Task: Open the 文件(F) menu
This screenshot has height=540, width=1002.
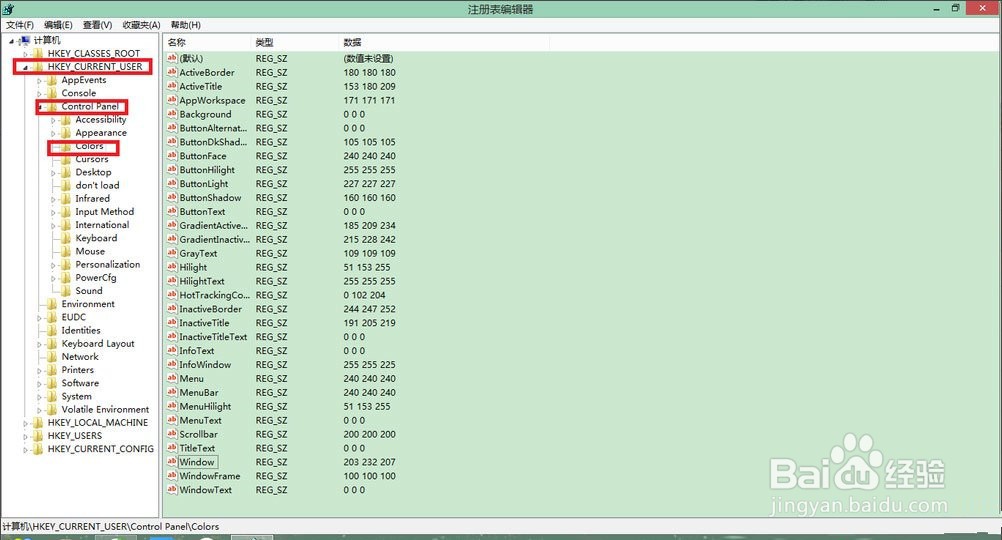Action: 20,25
